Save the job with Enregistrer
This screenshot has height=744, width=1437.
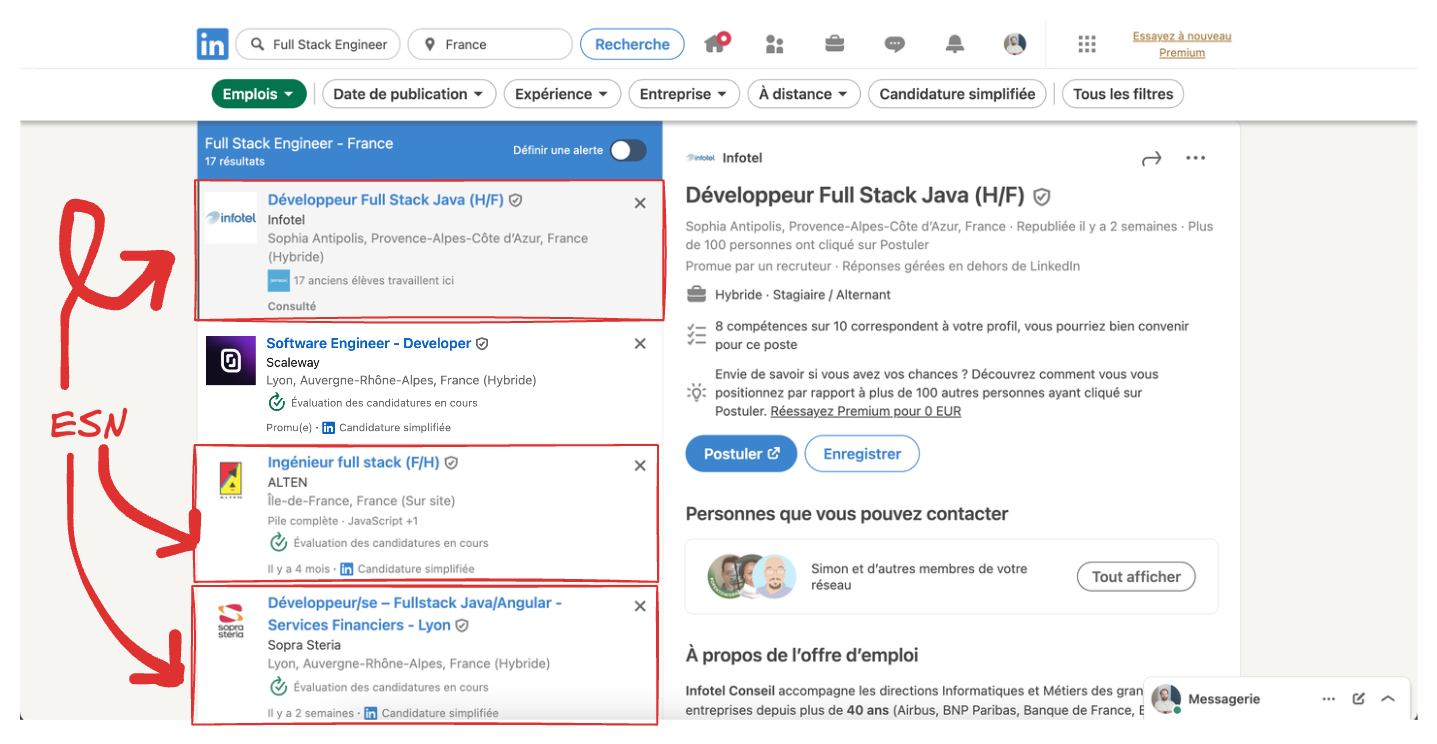click(x=862, y=453)
